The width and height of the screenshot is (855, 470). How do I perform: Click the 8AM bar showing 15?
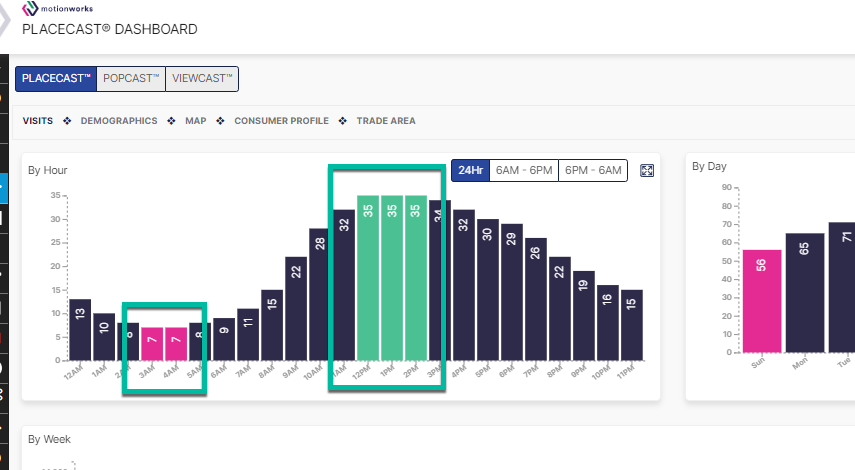(x=272, y=325)
